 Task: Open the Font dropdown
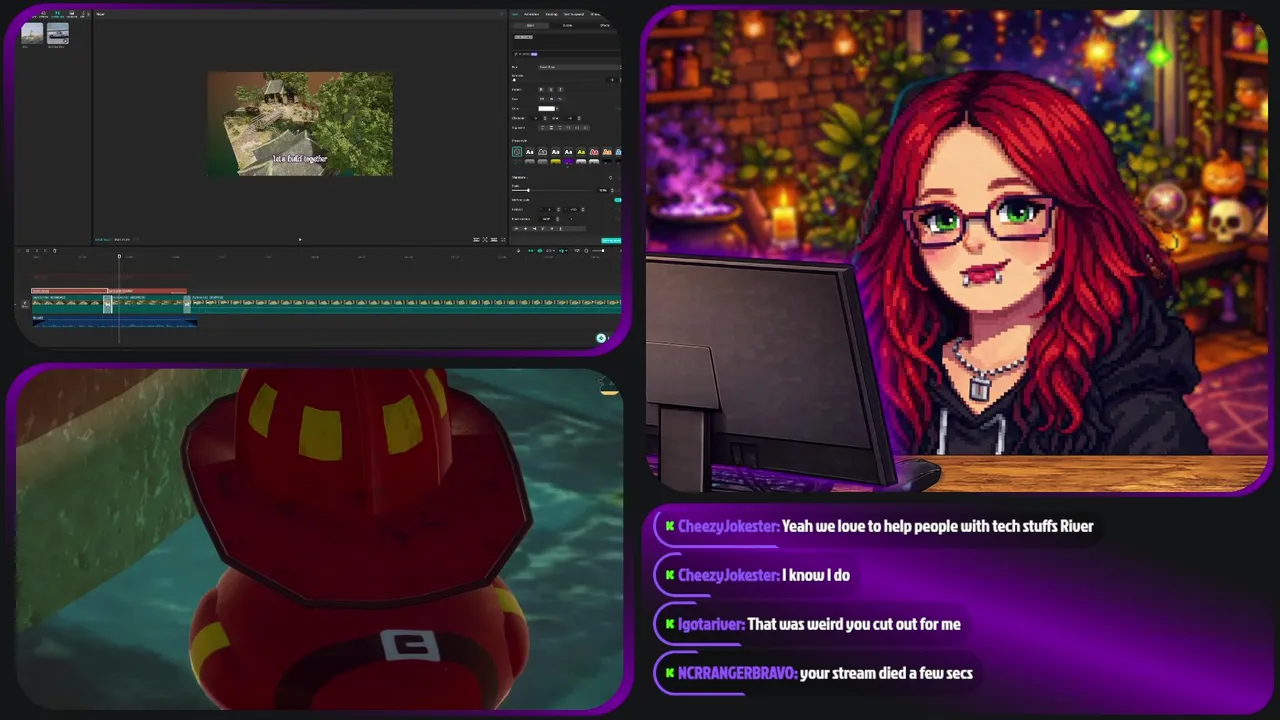pos(579,67)
